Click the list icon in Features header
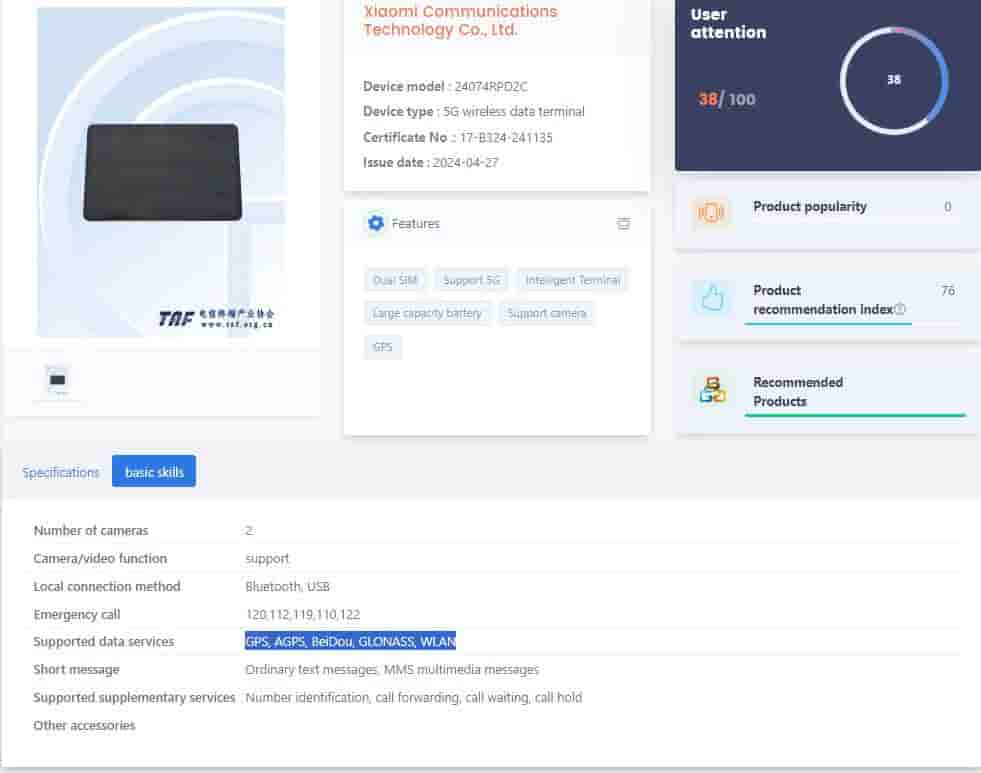The width and height of the screenshot is (981, 773). pos(623,223)
